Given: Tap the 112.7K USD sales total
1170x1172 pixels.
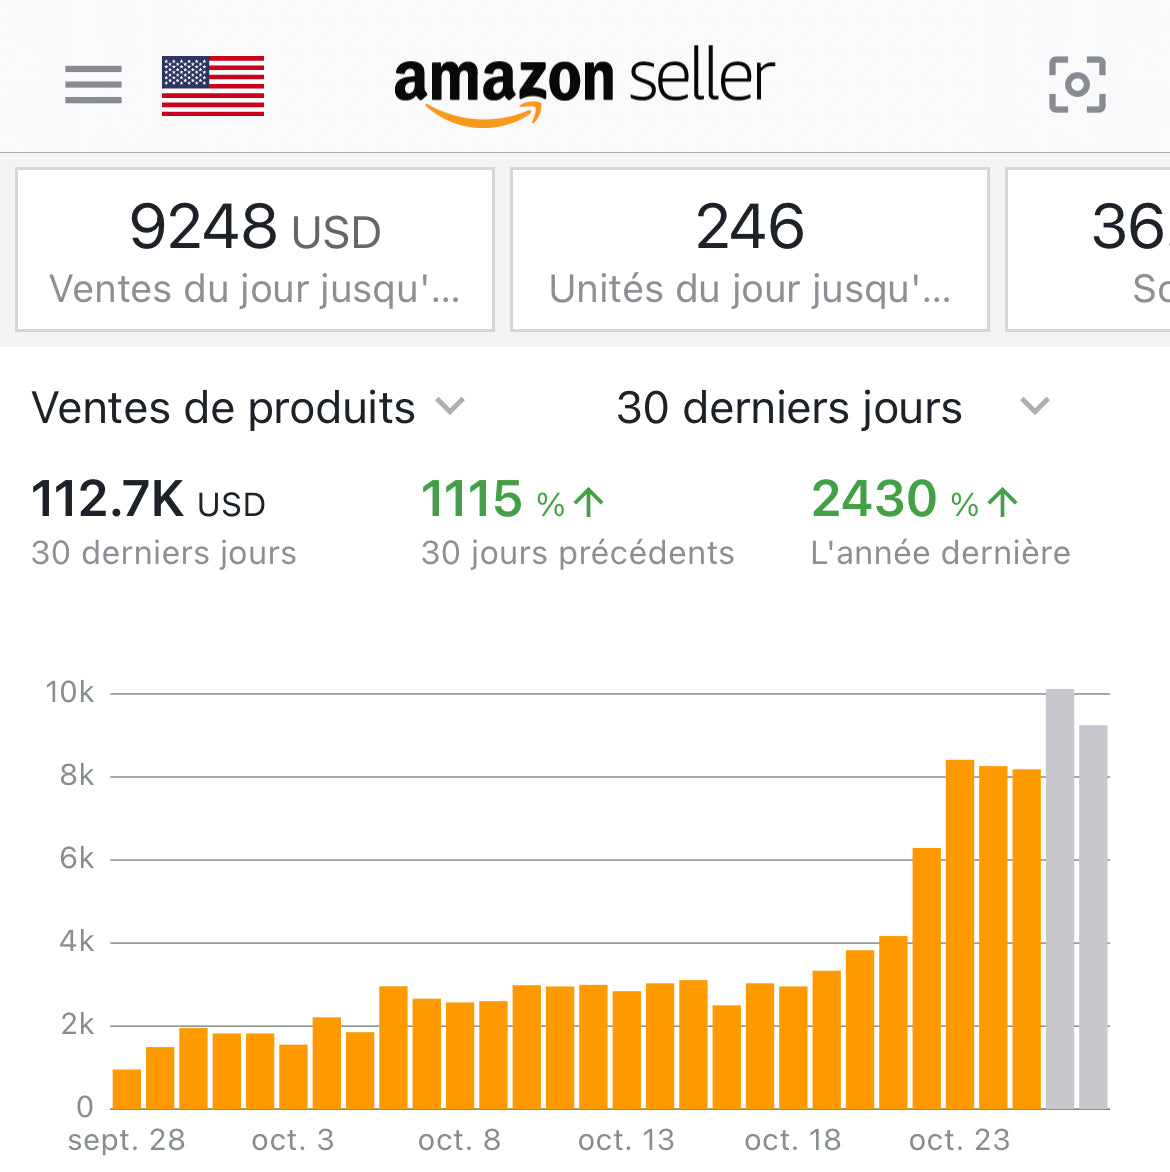Looking at the screenshot, I should coord(148,500).
